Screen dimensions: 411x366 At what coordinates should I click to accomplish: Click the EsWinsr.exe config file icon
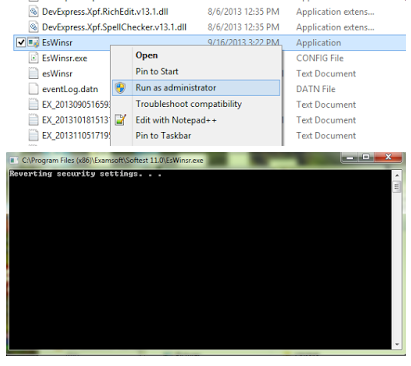pos(33,58)
